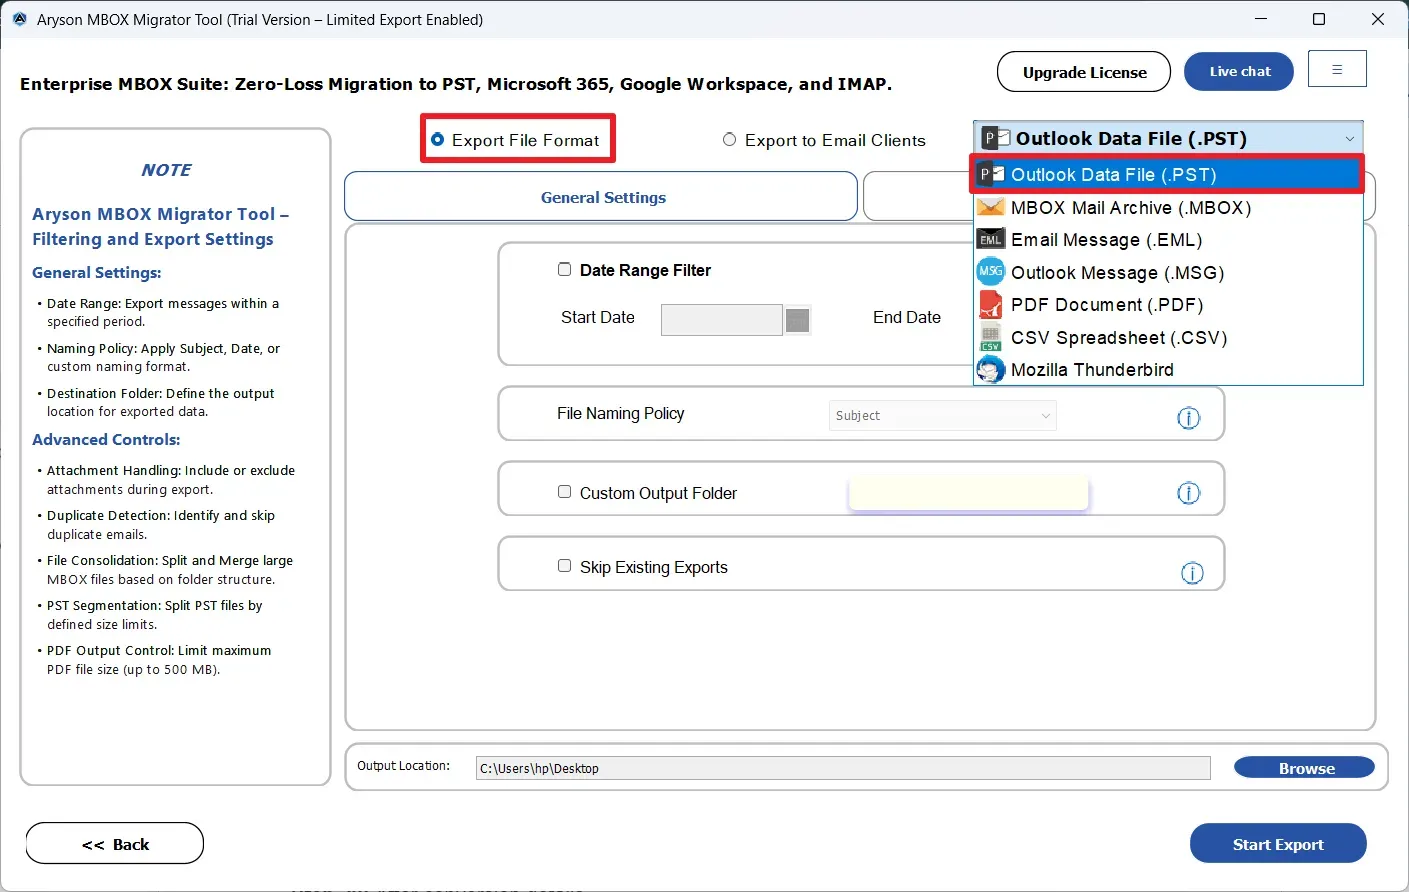The image size is (1409, 892).
Task: Click the MBOX Mail Archive envelope icon
Action: 990,208
